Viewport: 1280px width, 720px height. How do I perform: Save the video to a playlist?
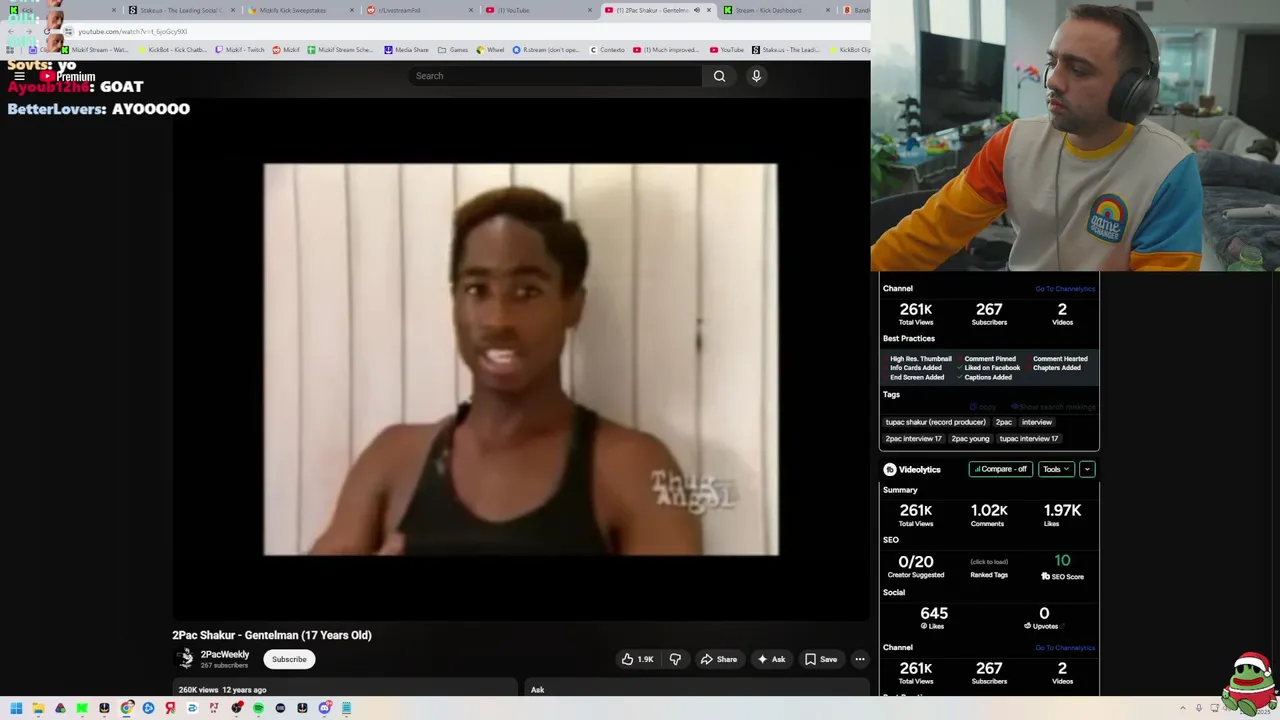821,659
